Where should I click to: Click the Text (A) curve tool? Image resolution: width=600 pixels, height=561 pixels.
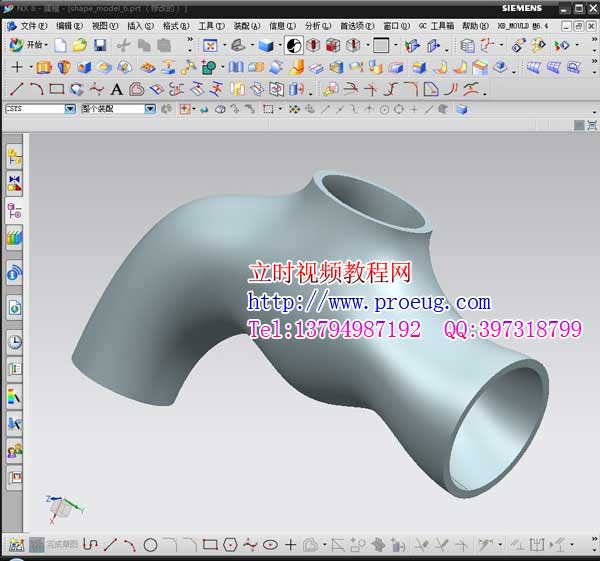pos(117,90)
